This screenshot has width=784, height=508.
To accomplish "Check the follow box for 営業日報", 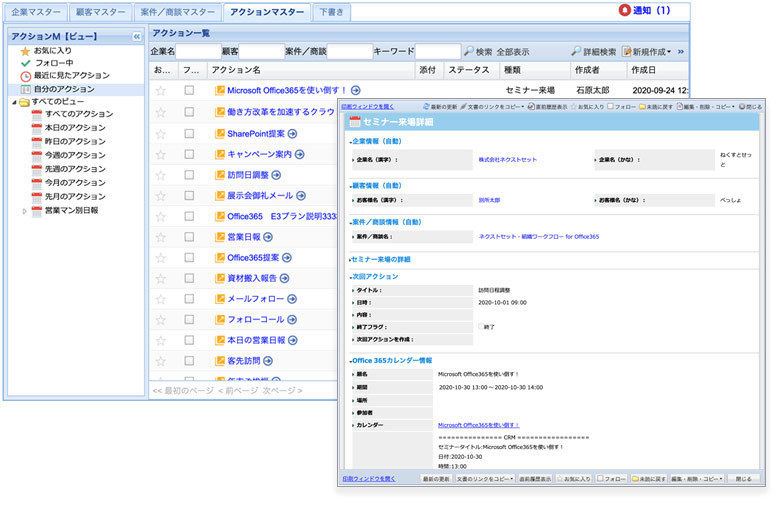I will coord(189,237).
